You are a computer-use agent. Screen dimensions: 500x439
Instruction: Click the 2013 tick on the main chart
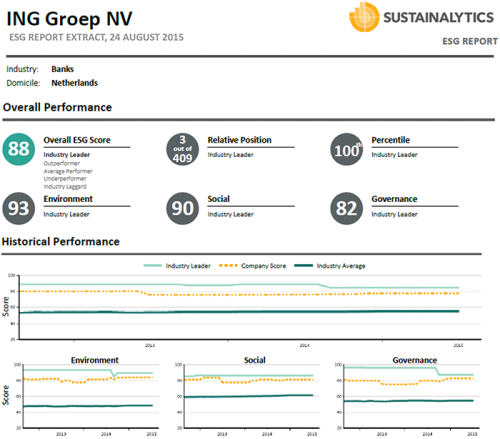pos(150,345)
